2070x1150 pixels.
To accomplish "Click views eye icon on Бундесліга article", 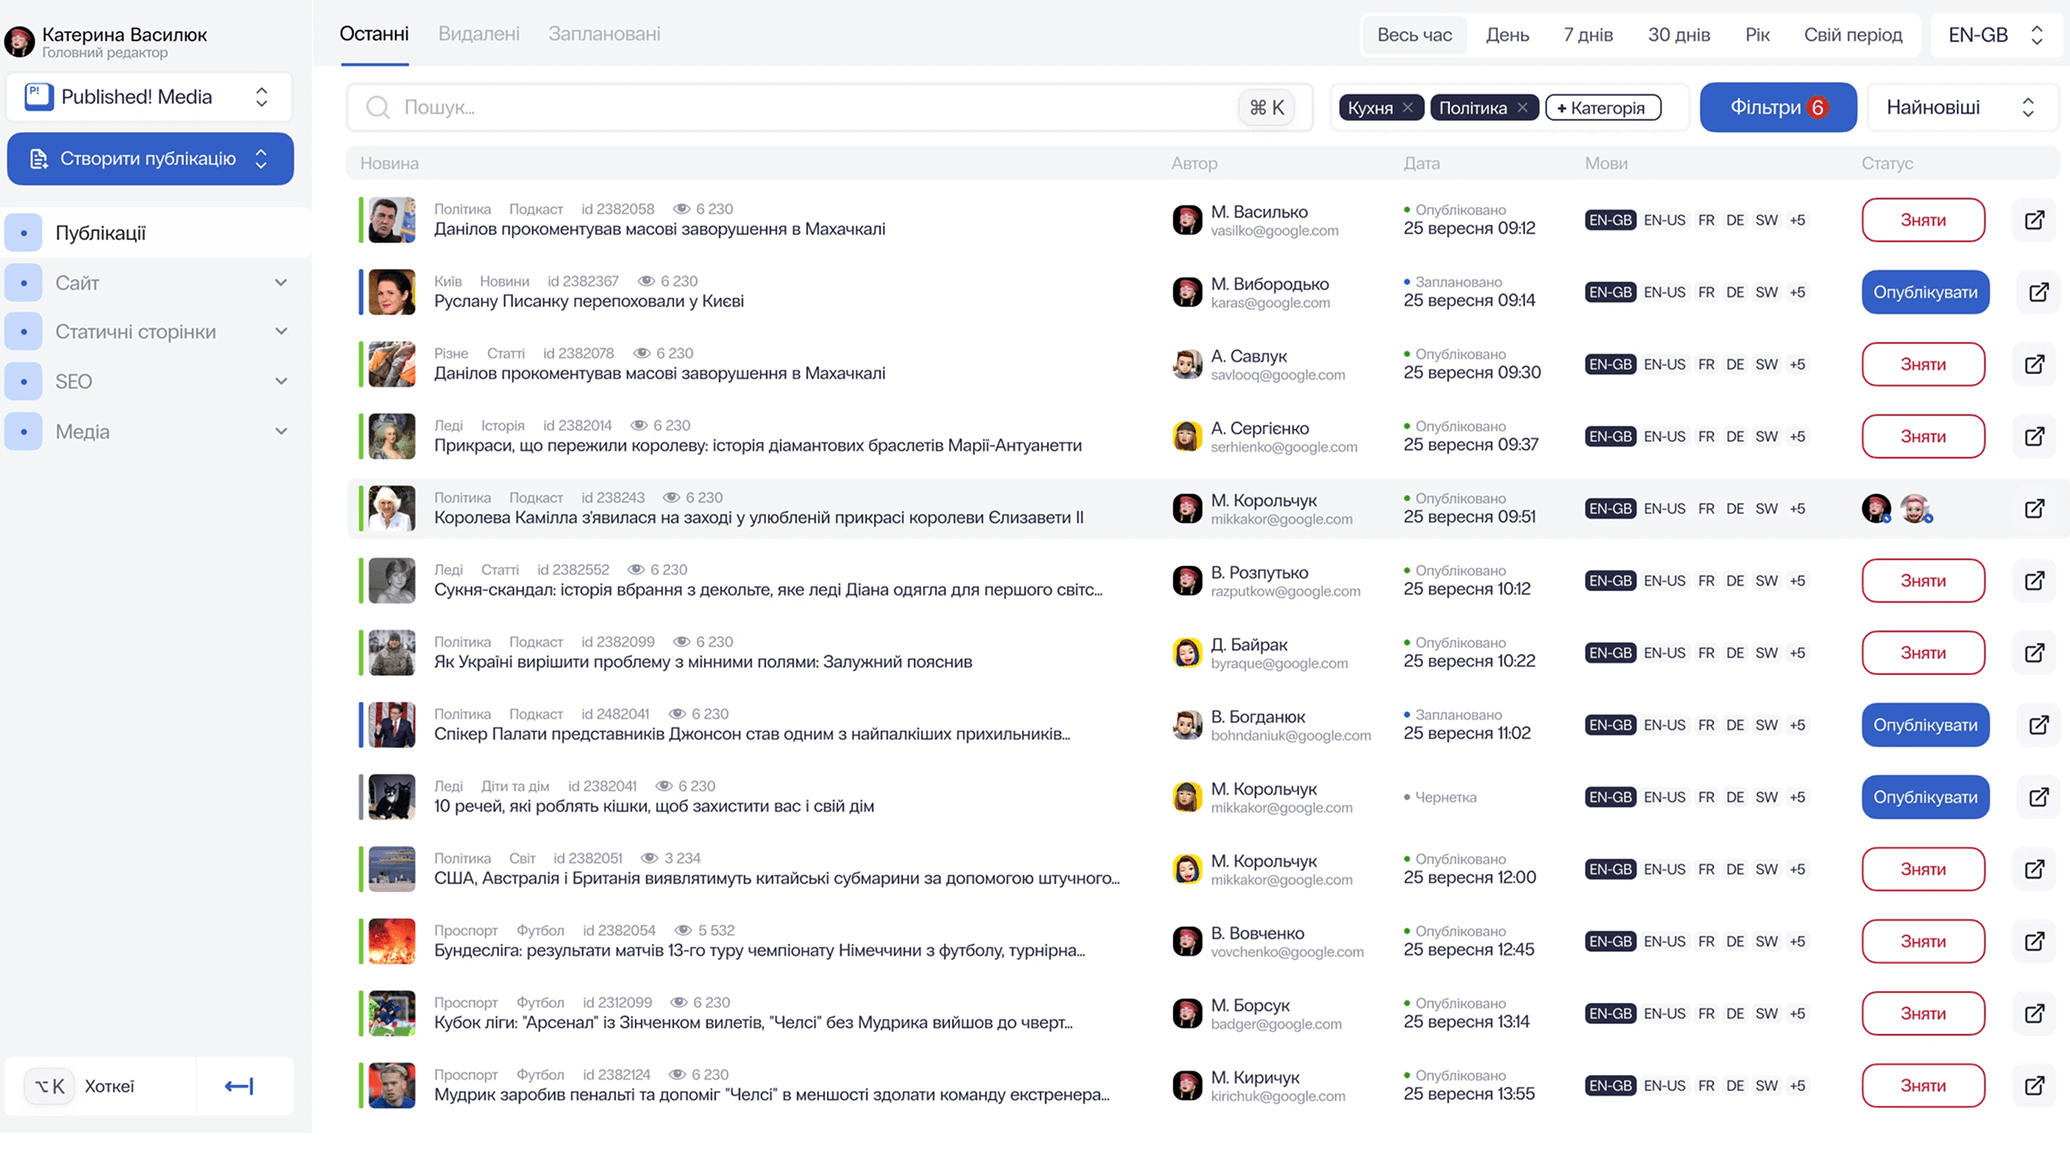I will click(x=683, y=930).
